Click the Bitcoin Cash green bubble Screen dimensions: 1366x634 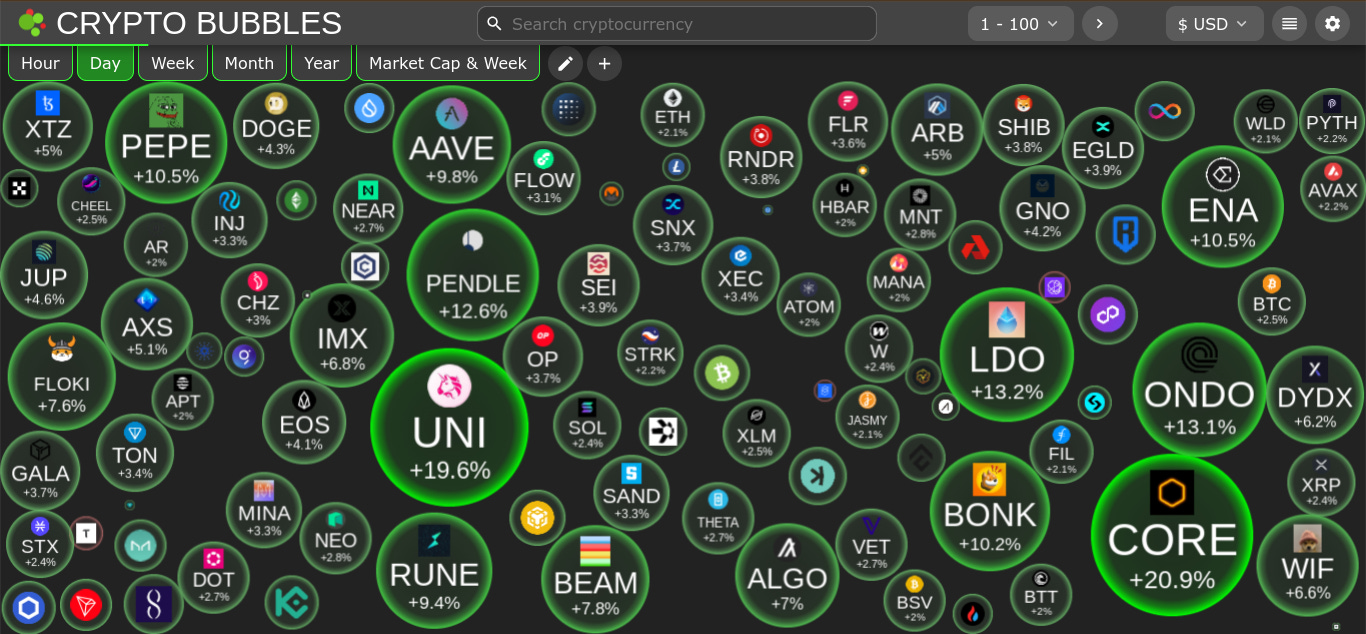point(722,373)
